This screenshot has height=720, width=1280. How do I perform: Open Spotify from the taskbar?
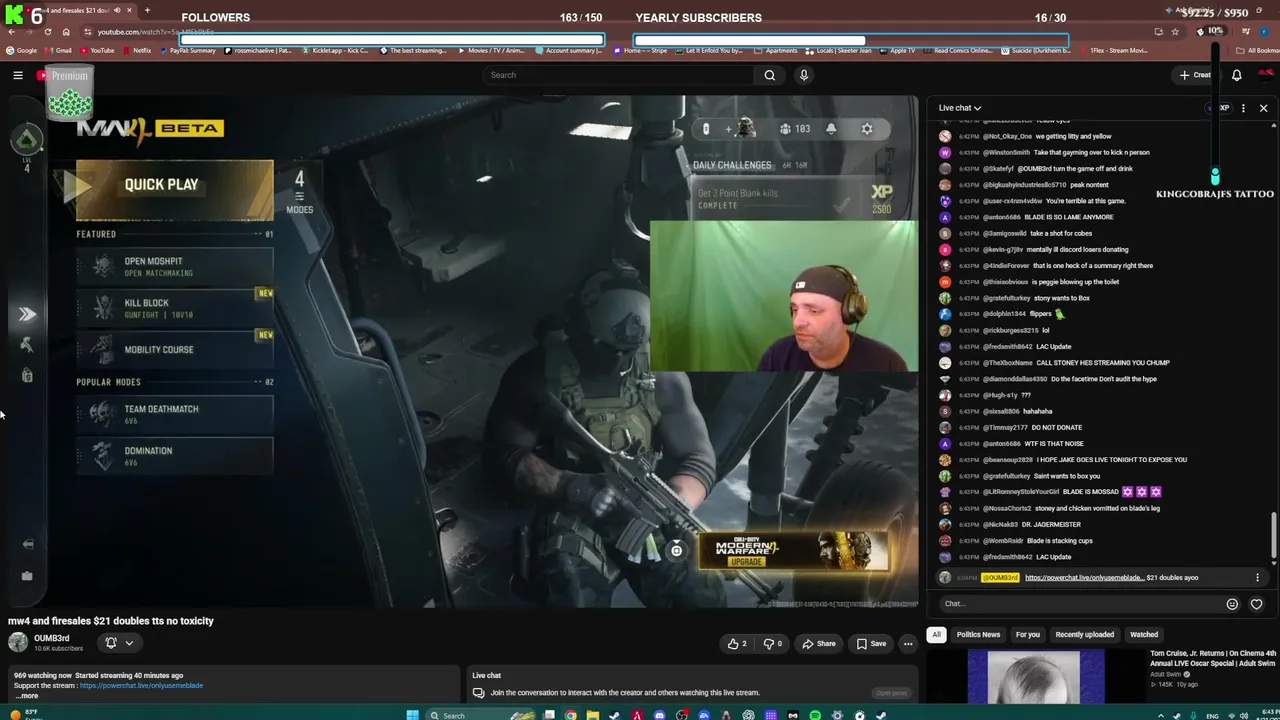coord(815,715)
